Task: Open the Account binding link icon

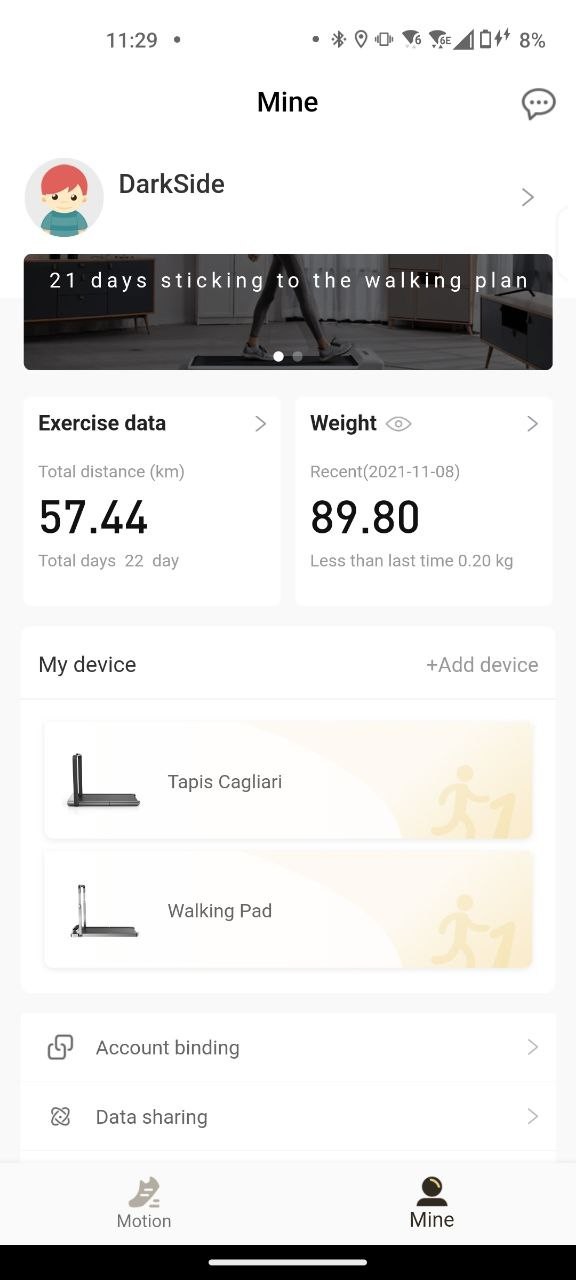Action: coord(60,1047)
